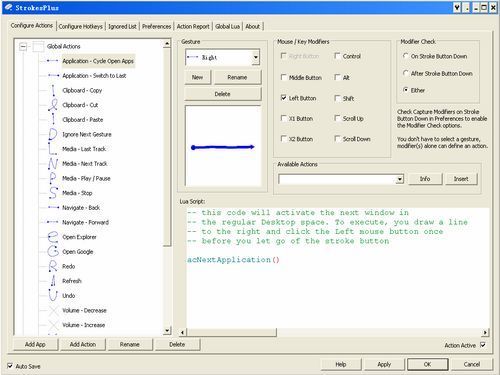Toggle the Action Active checkbox
The height and width of the screenshot is (375, 500).
pyautogui.click(x=483, y=345)
